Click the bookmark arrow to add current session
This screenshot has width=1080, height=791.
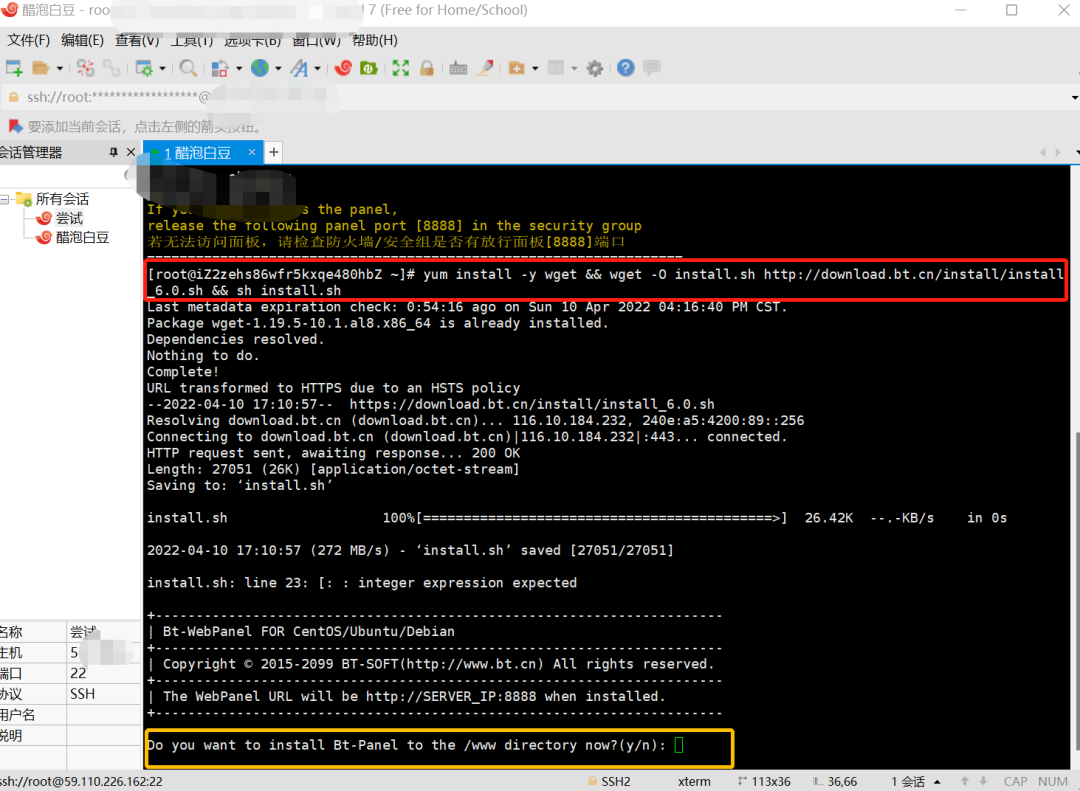point(15,127)
